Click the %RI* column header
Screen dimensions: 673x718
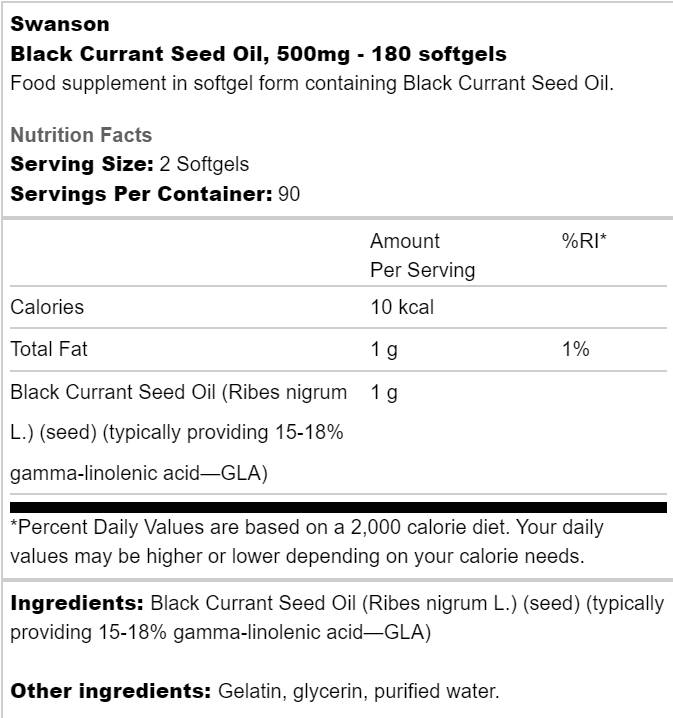pyautogui.click(x=585, y=241)
